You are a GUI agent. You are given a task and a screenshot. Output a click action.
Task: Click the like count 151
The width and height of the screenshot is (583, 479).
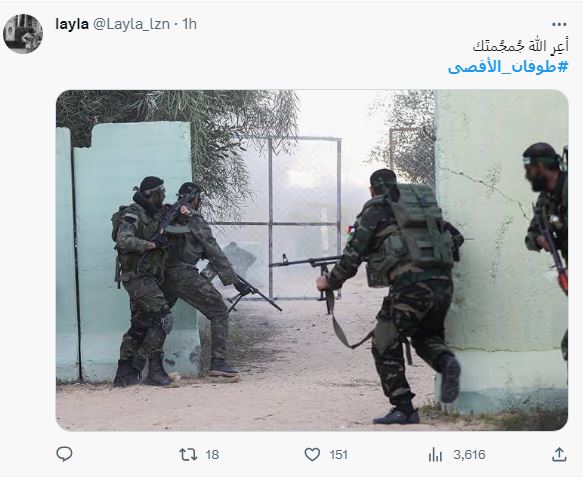pyautogui.click(x=338, y=455)
